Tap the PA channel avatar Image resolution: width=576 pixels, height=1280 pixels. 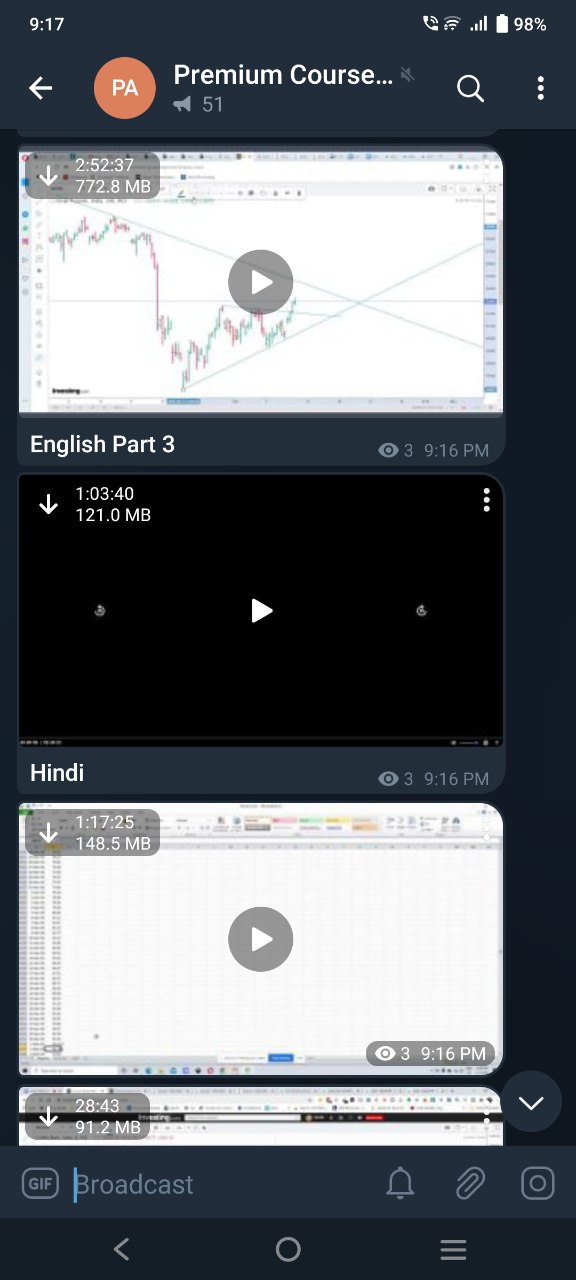(125, 88)
